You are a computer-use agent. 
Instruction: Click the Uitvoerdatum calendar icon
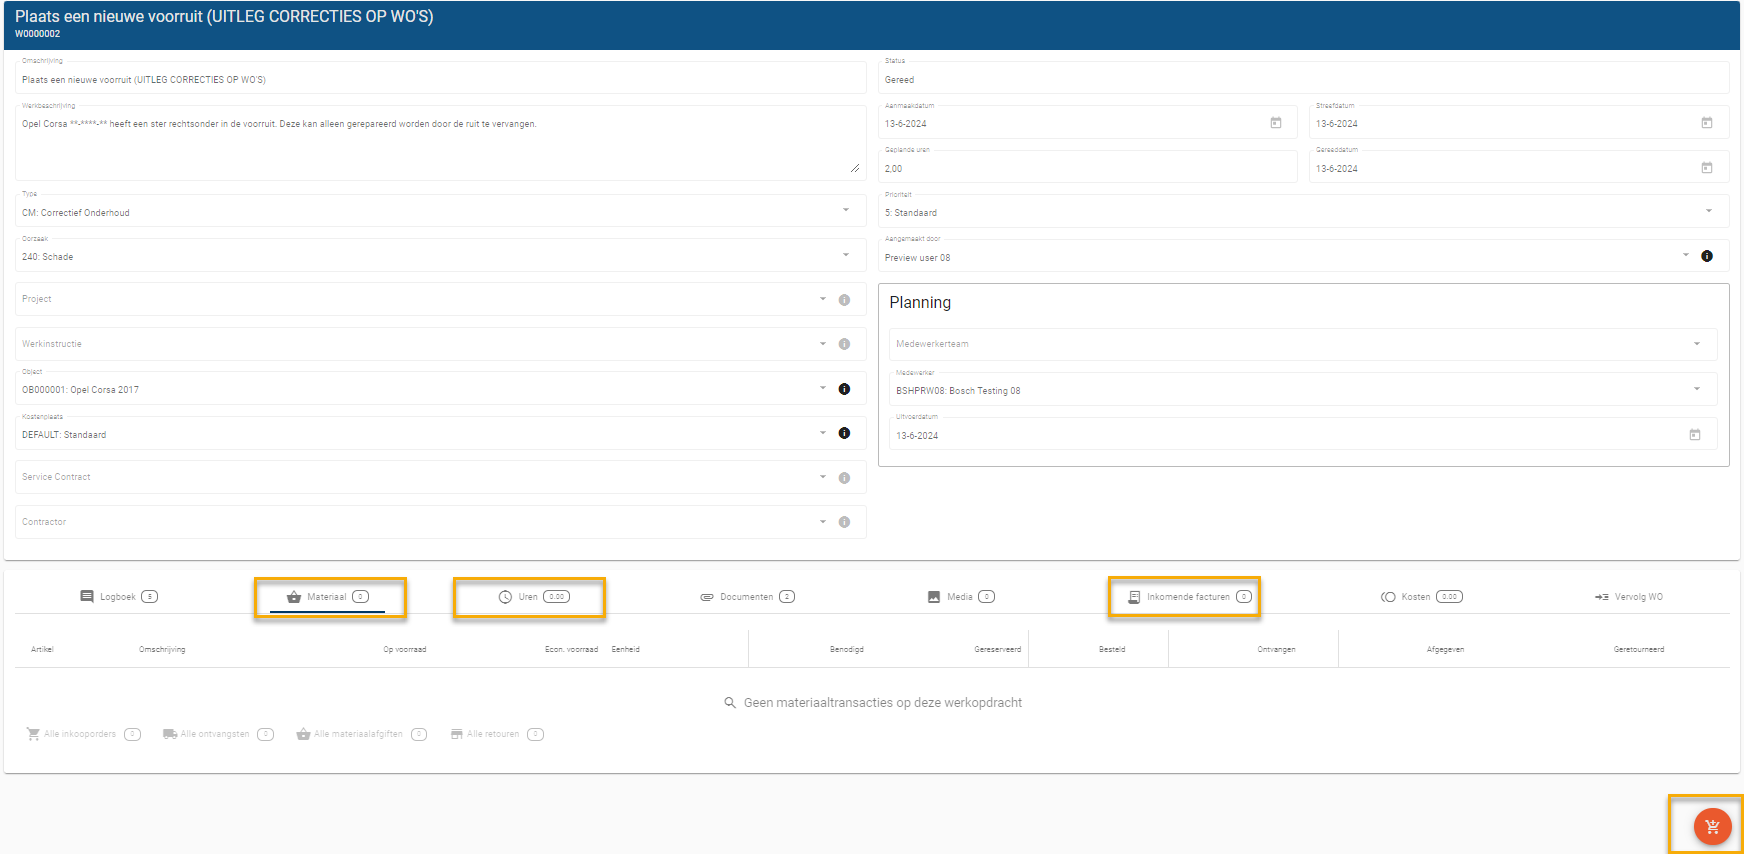click(x=1695, y=435)
